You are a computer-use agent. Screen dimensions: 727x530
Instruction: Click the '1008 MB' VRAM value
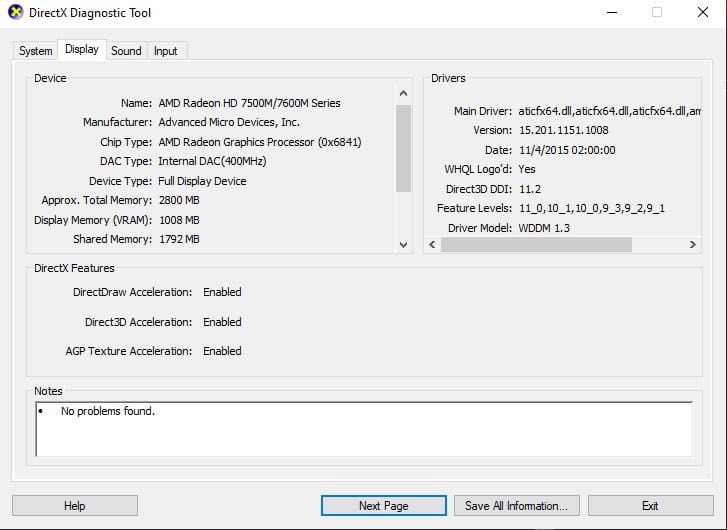pos(179,220)
